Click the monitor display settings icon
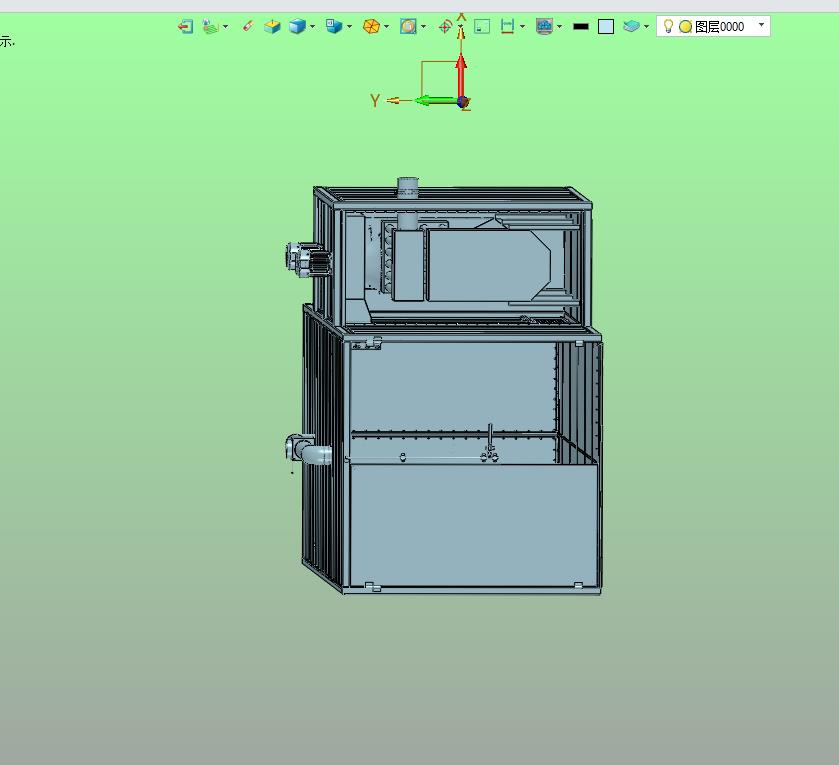 [544, 26]
